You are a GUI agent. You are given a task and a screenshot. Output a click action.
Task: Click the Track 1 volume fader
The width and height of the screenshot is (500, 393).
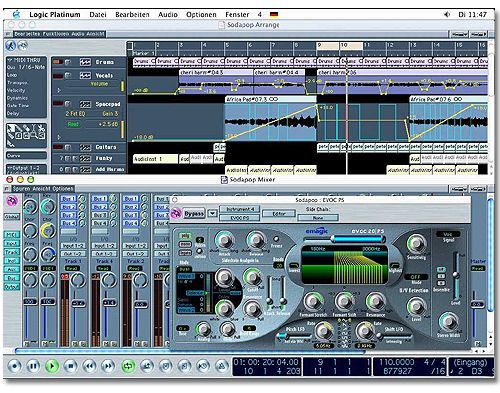click(79, 303)
